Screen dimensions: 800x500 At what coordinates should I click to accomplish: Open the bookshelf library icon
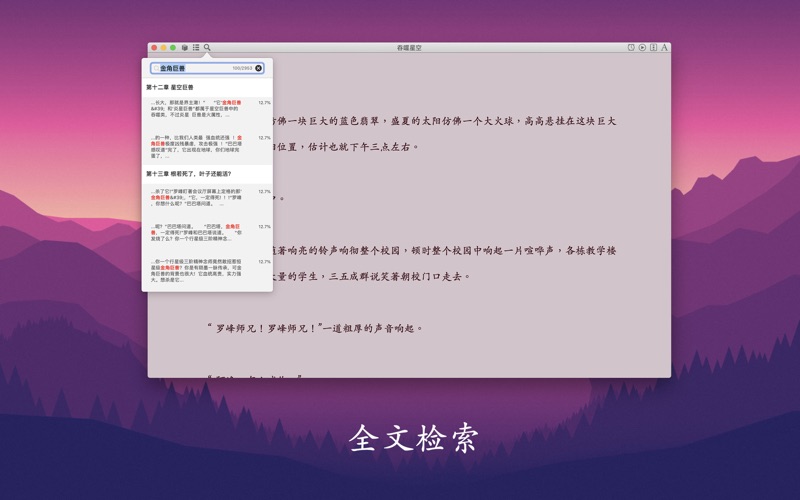pos(185,47)
